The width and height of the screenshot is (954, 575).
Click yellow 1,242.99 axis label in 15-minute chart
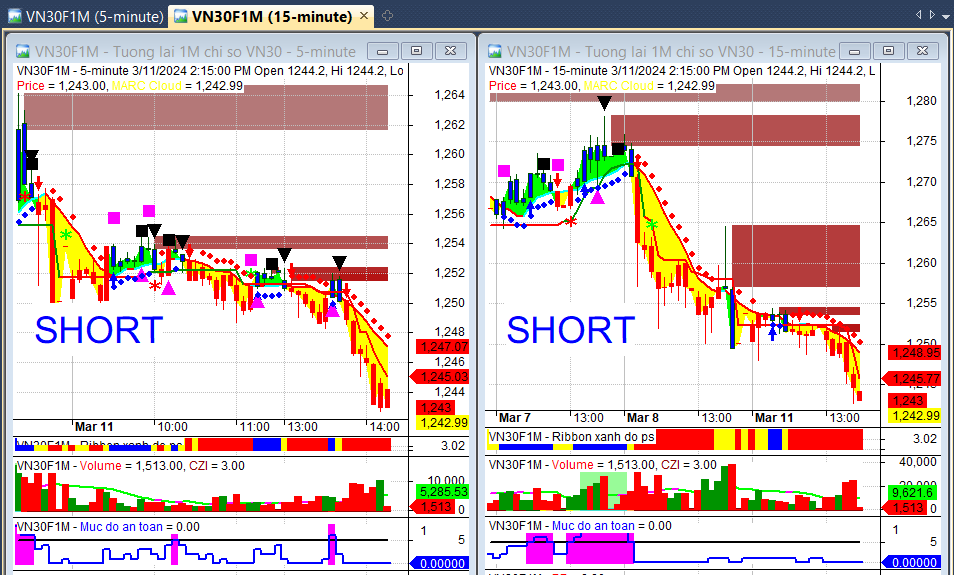914,416
